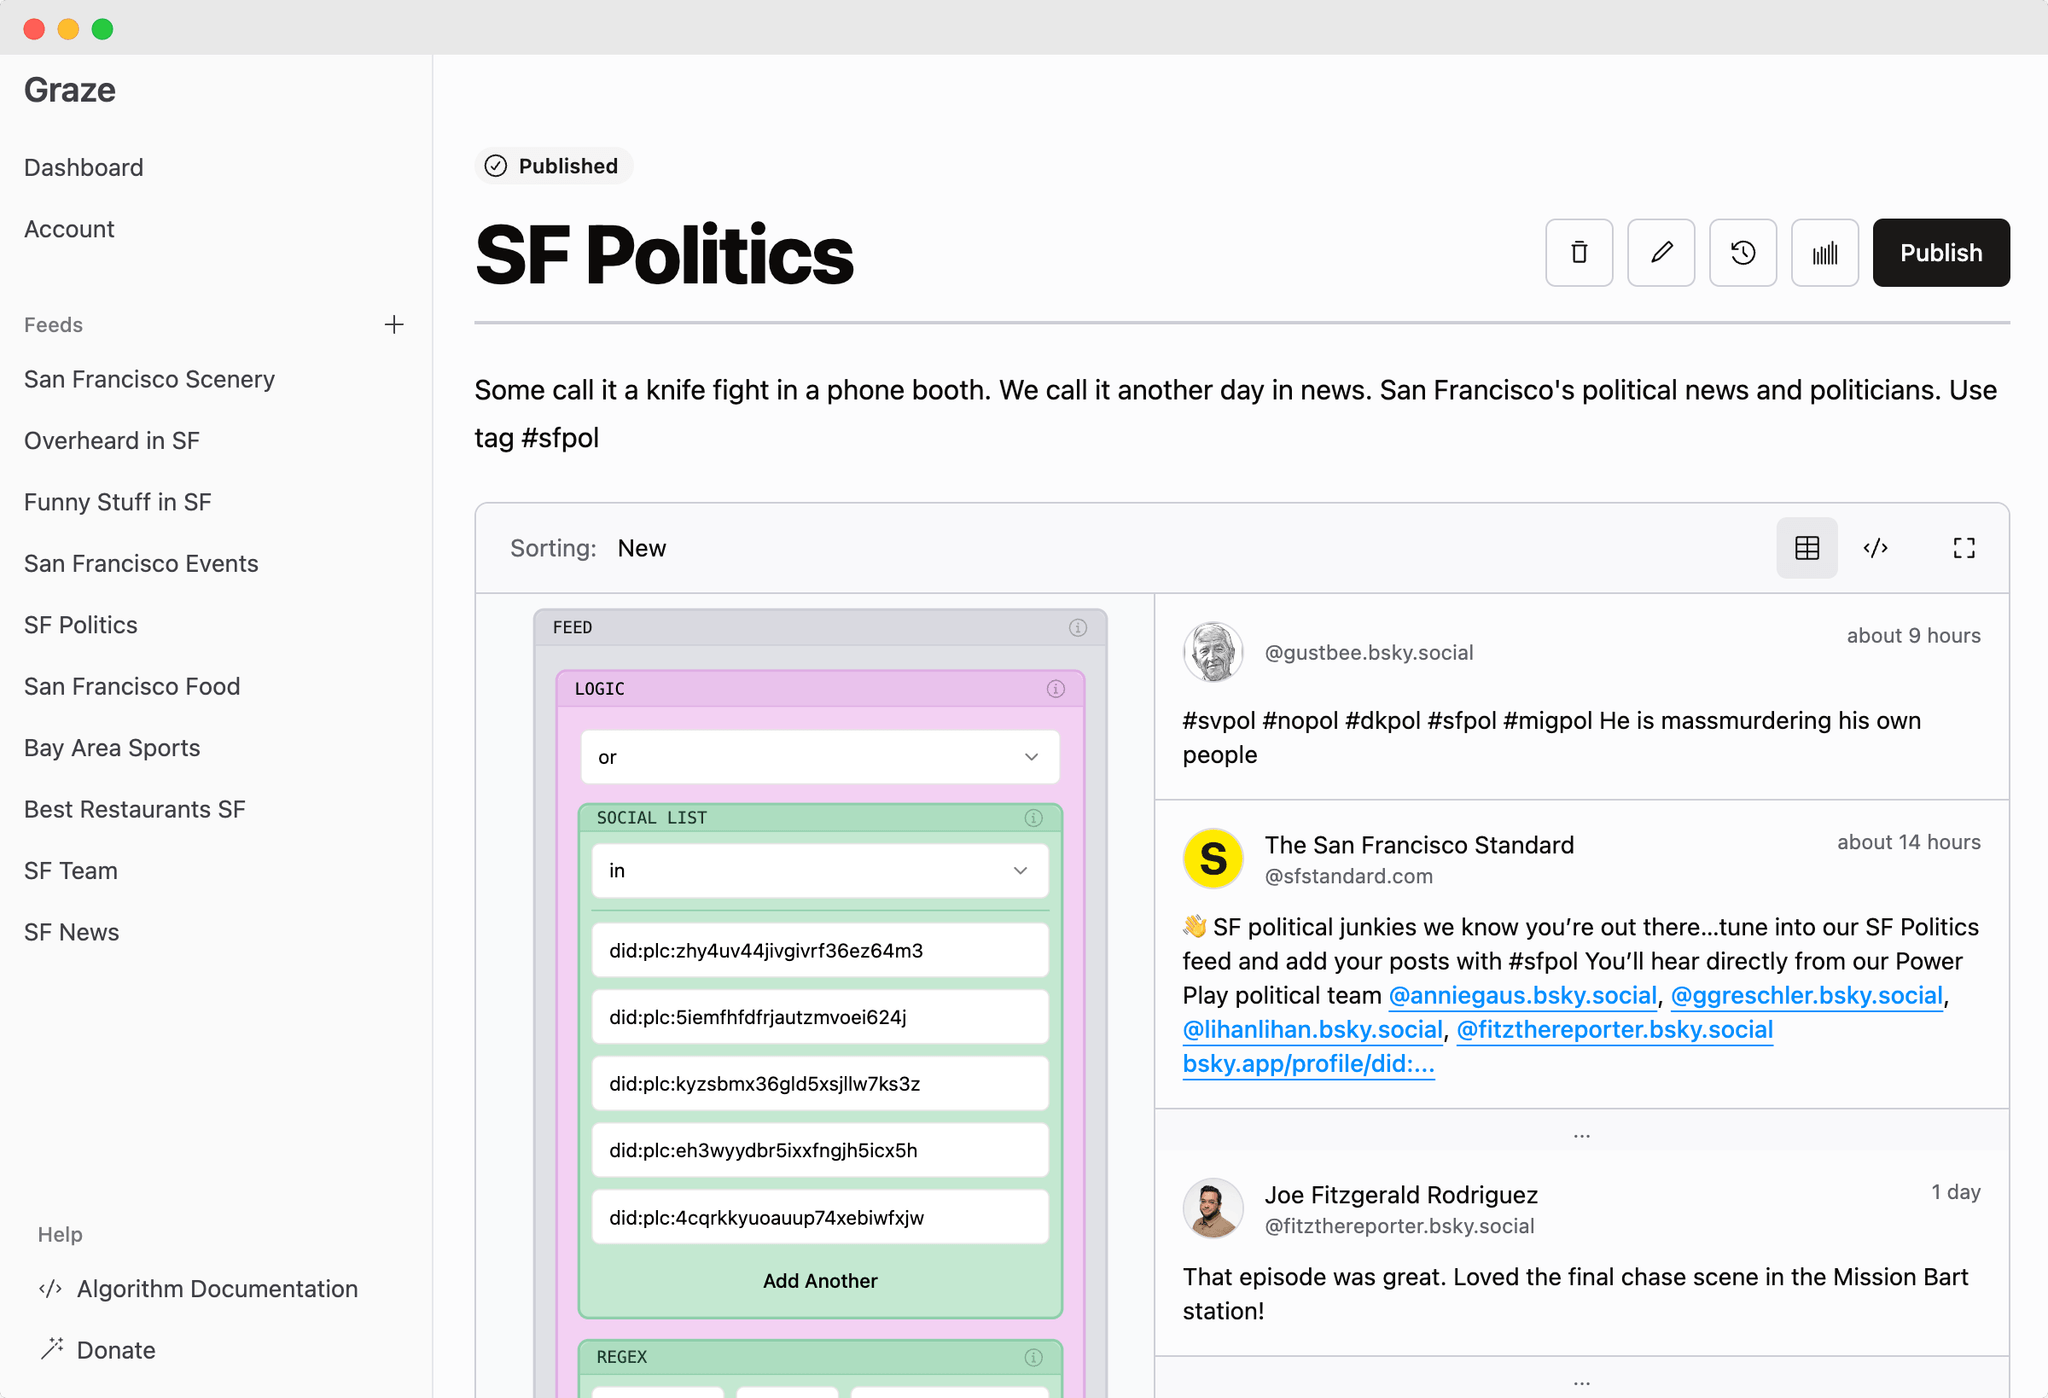Click the delete/trash icon for feed
The height and width of the screenshot is (1398, 2048).
1580,251
